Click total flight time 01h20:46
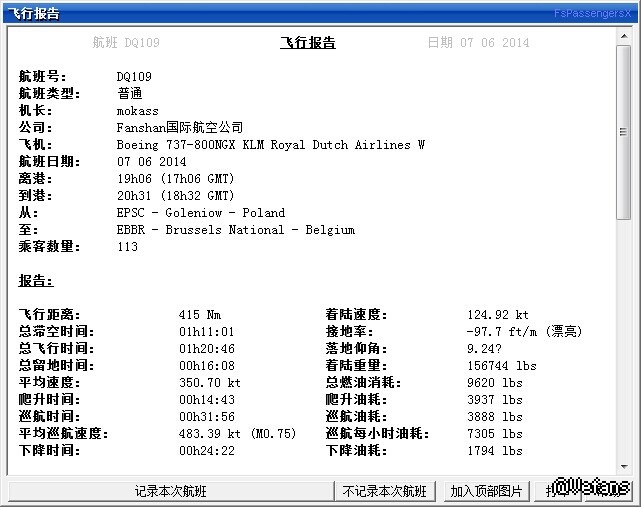Viewport: 641px width, 507px height. pyautogui.click(x=206, y=349)
